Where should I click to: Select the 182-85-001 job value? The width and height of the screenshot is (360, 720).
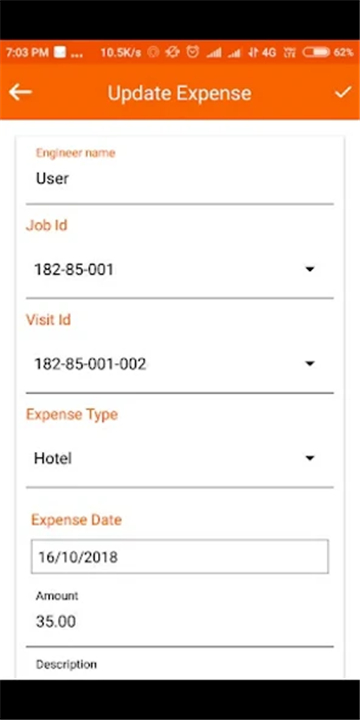[x=73, y=270]
